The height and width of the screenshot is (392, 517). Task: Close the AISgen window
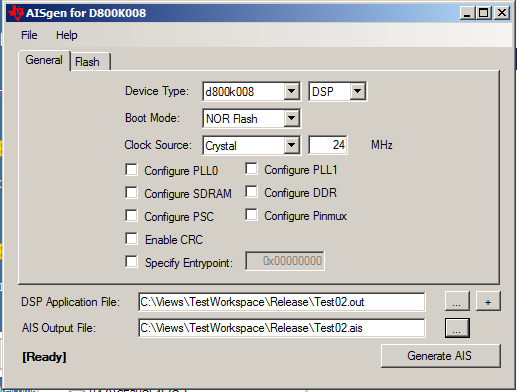click(x=502, y=13)
